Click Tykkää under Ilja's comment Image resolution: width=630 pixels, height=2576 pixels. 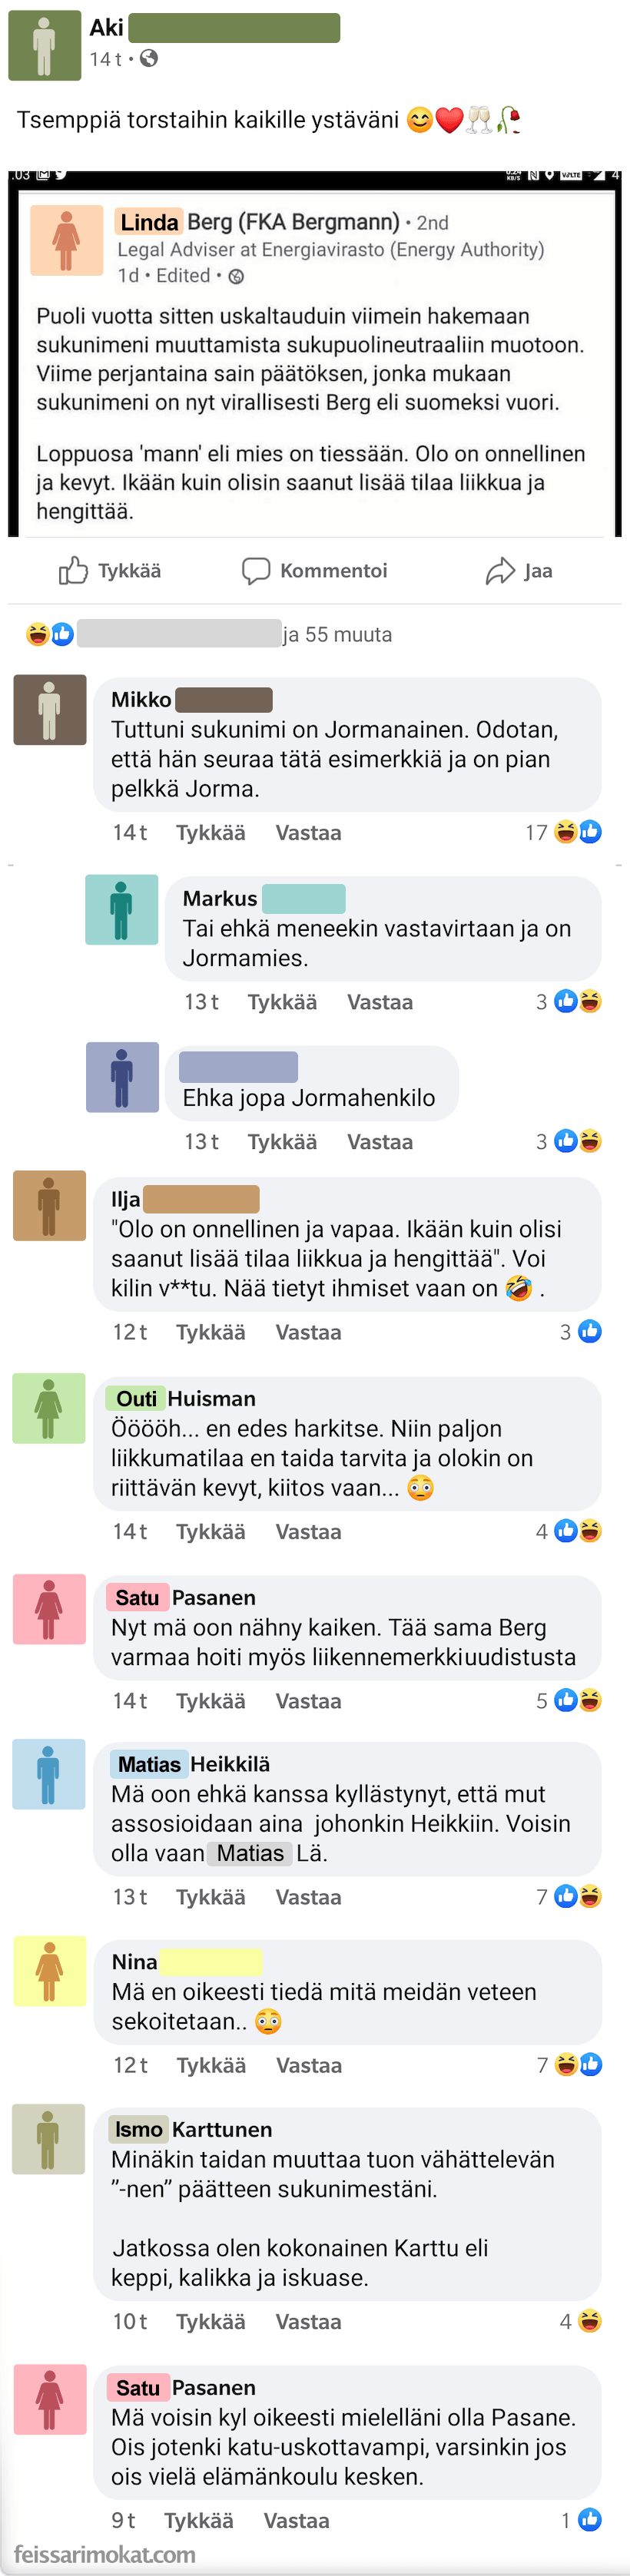(x=211, y=1332)
